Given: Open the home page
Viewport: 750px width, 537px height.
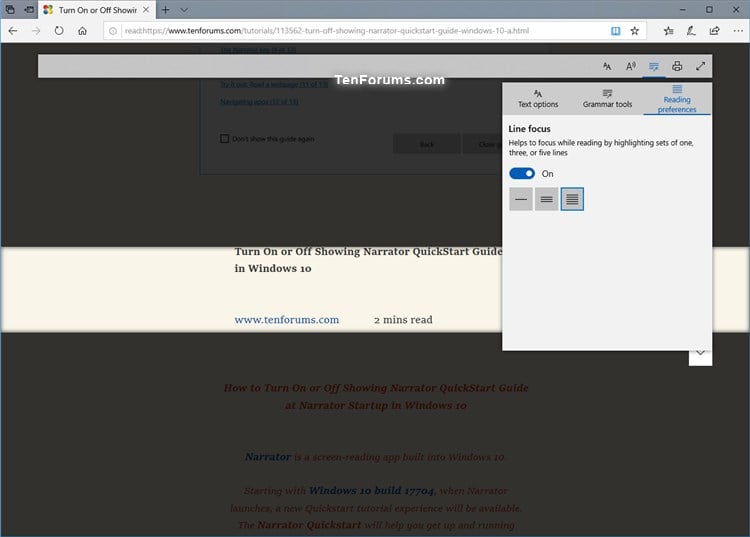Looking at the screenshot, I should coord(82,31).
